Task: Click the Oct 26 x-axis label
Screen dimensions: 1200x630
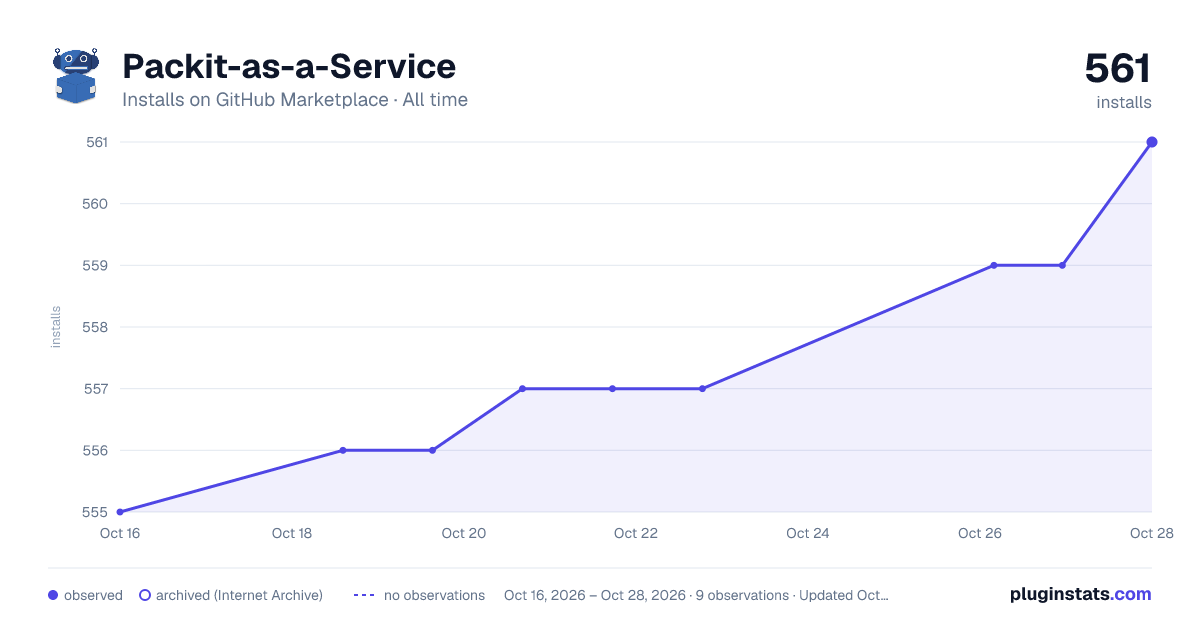Action: click(x=980, y=533)
